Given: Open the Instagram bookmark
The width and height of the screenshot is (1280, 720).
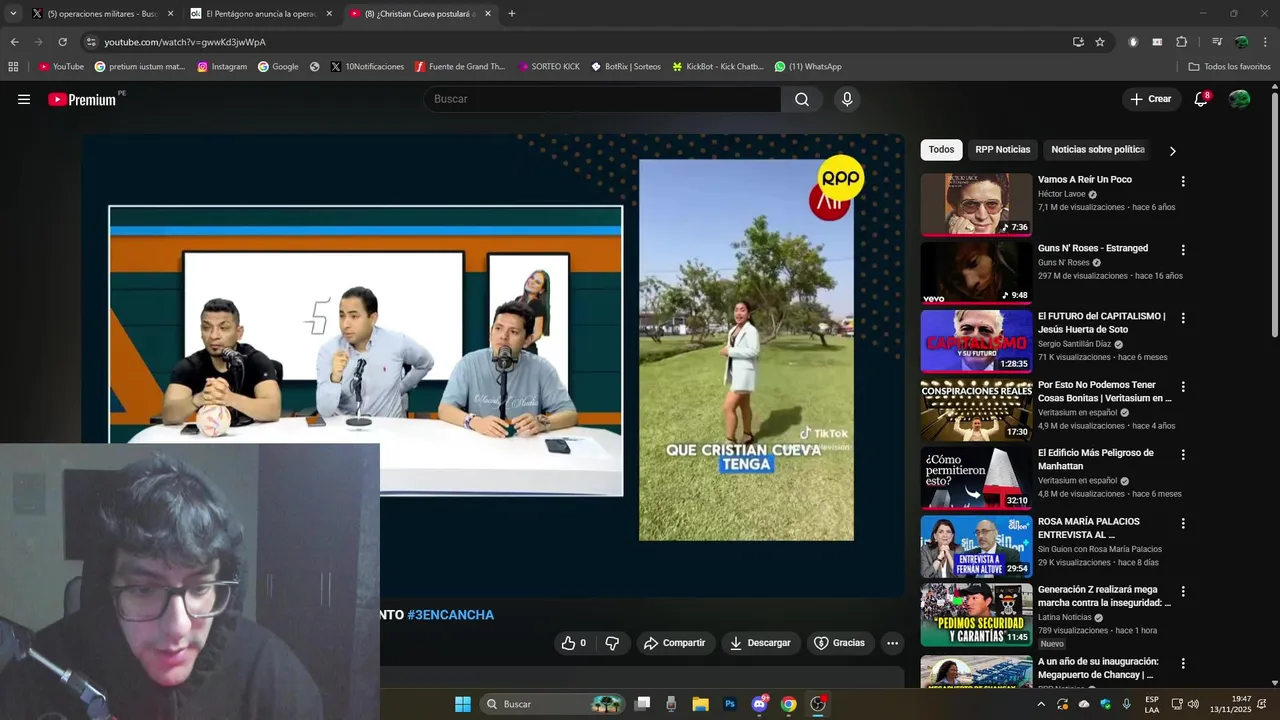Looking at the screenshot, I should click(222, 67).
